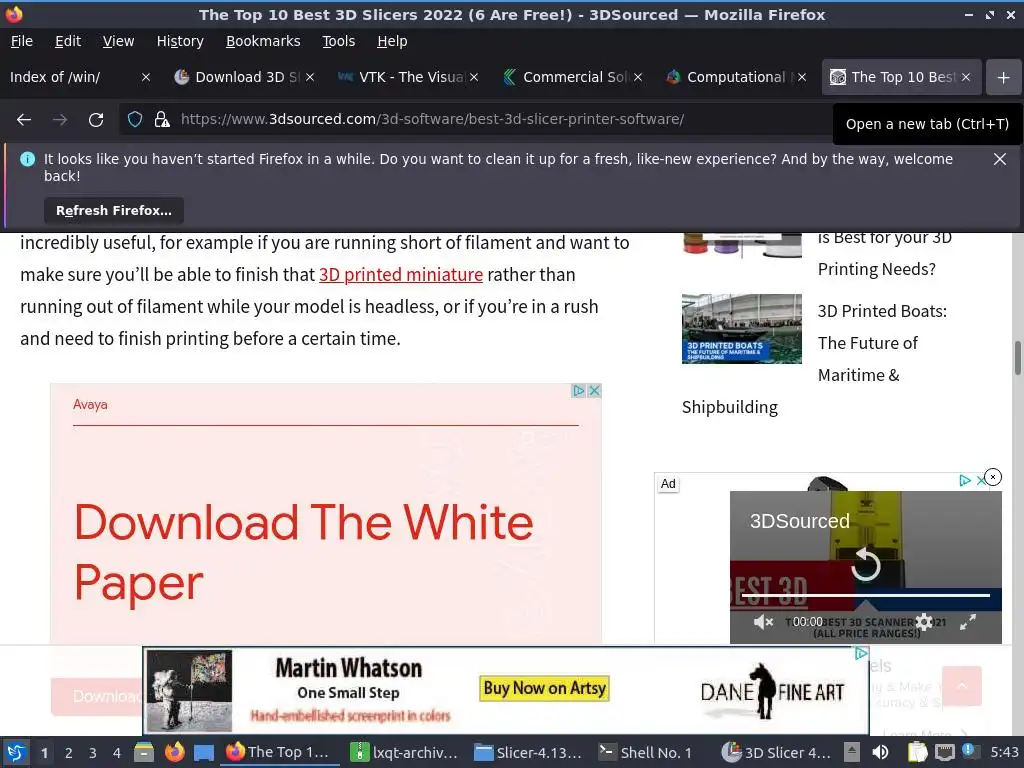Screen dimensions: 1024x768
Task: Unmute the 3DSourced video player
Action: [x=763, y=622]
